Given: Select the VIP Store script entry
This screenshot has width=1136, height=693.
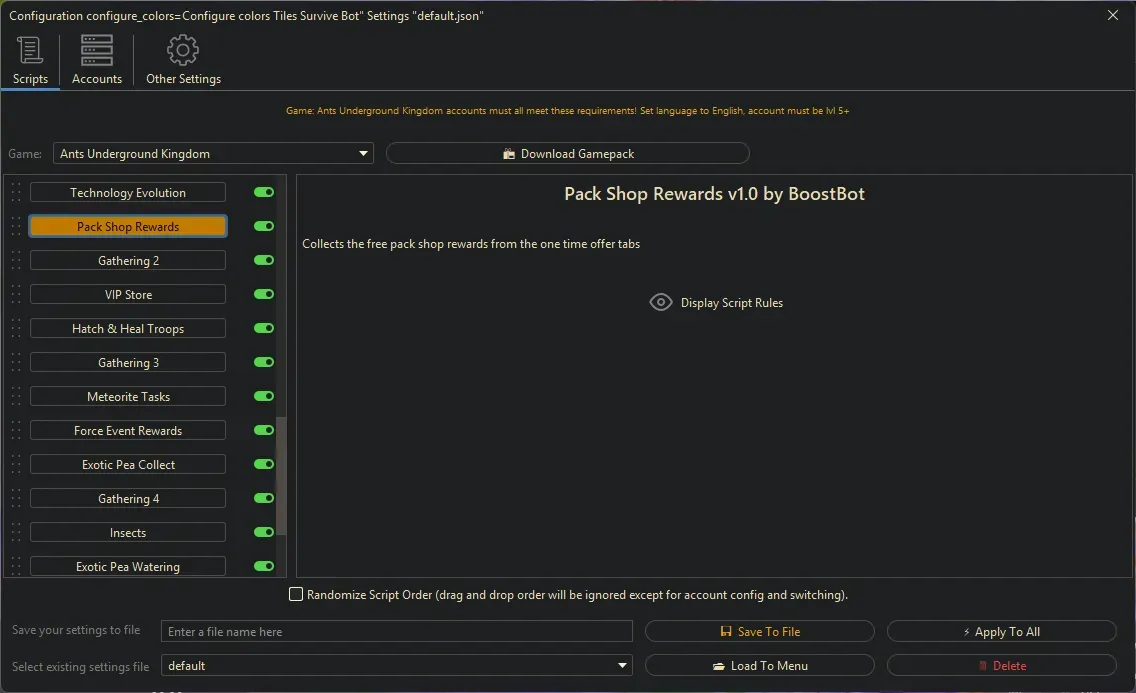Looking at the screenshot, I should (x=127, y=294).
